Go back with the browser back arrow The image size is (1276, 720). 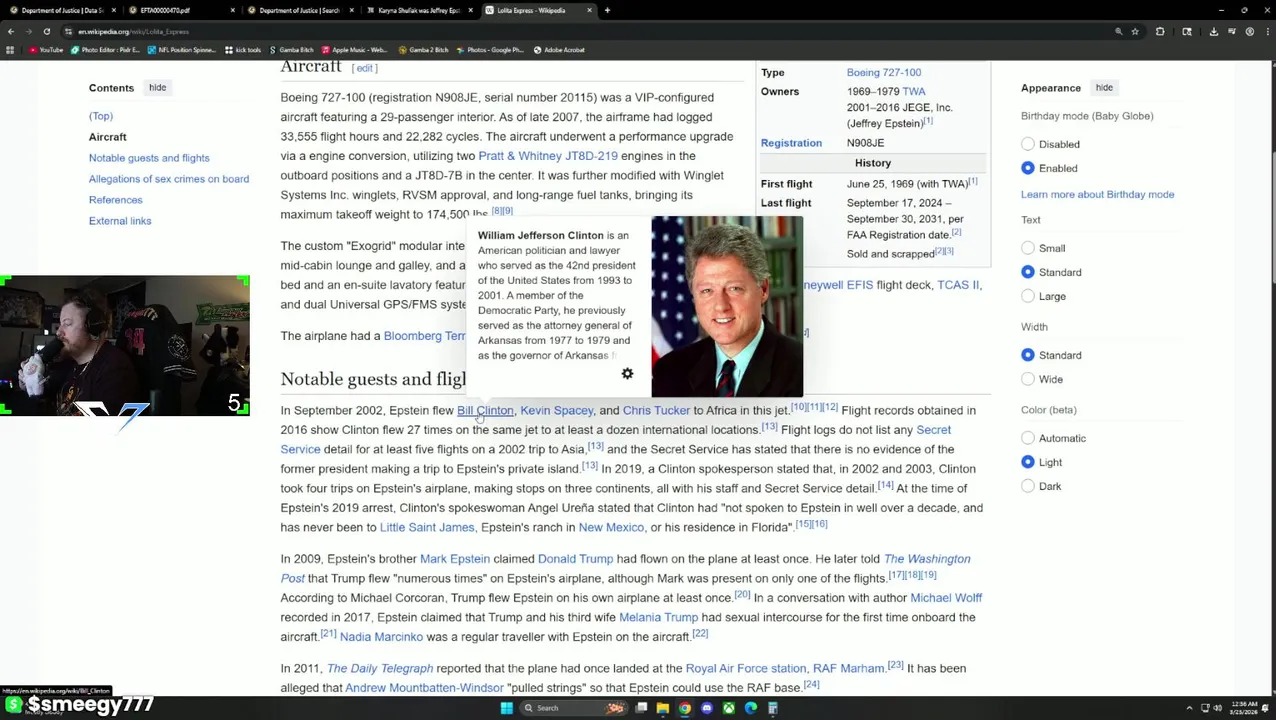coord(10,31)
